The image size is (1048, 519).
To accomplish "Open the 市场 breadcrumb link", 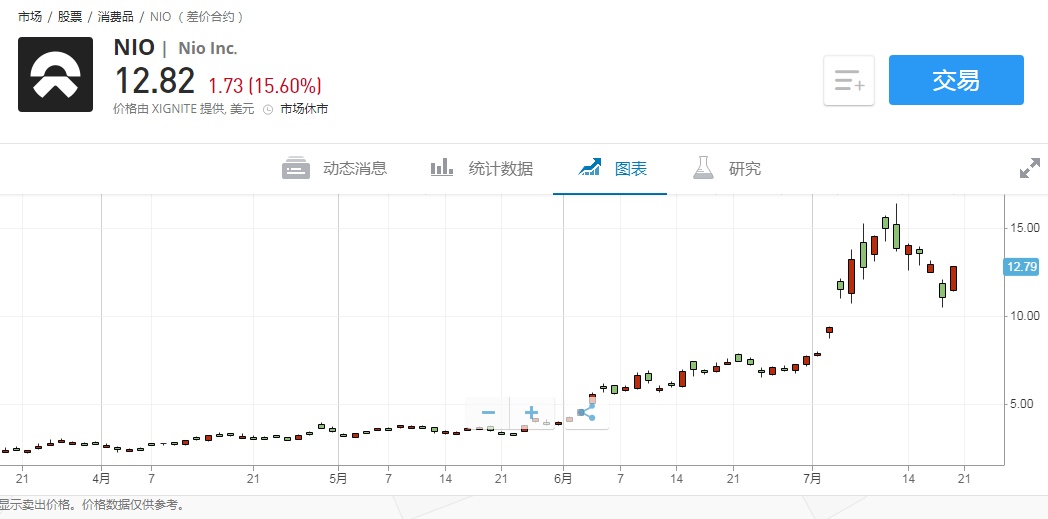I will coord(30,17).
